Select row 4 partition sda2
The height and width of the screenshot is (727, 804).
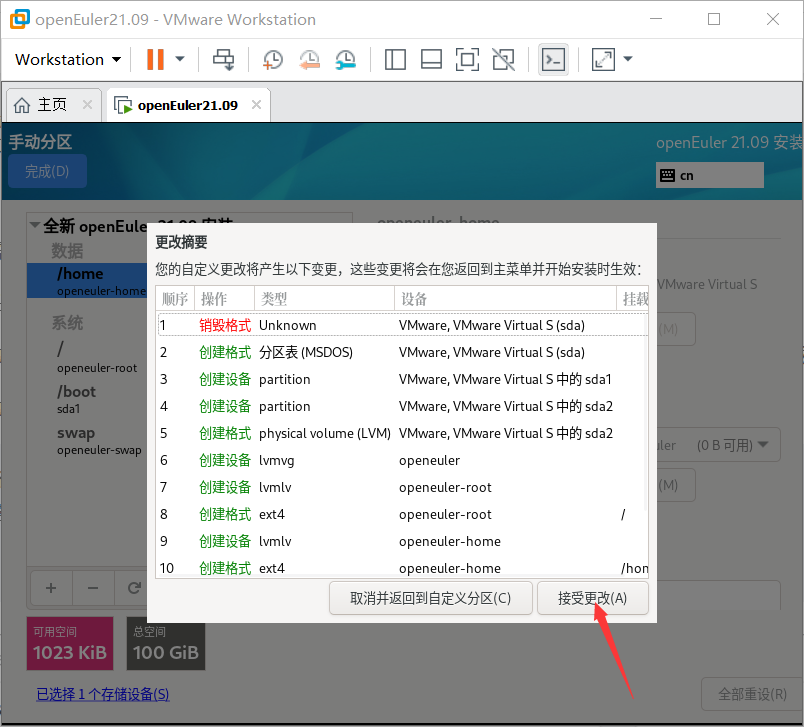[403, 406]
